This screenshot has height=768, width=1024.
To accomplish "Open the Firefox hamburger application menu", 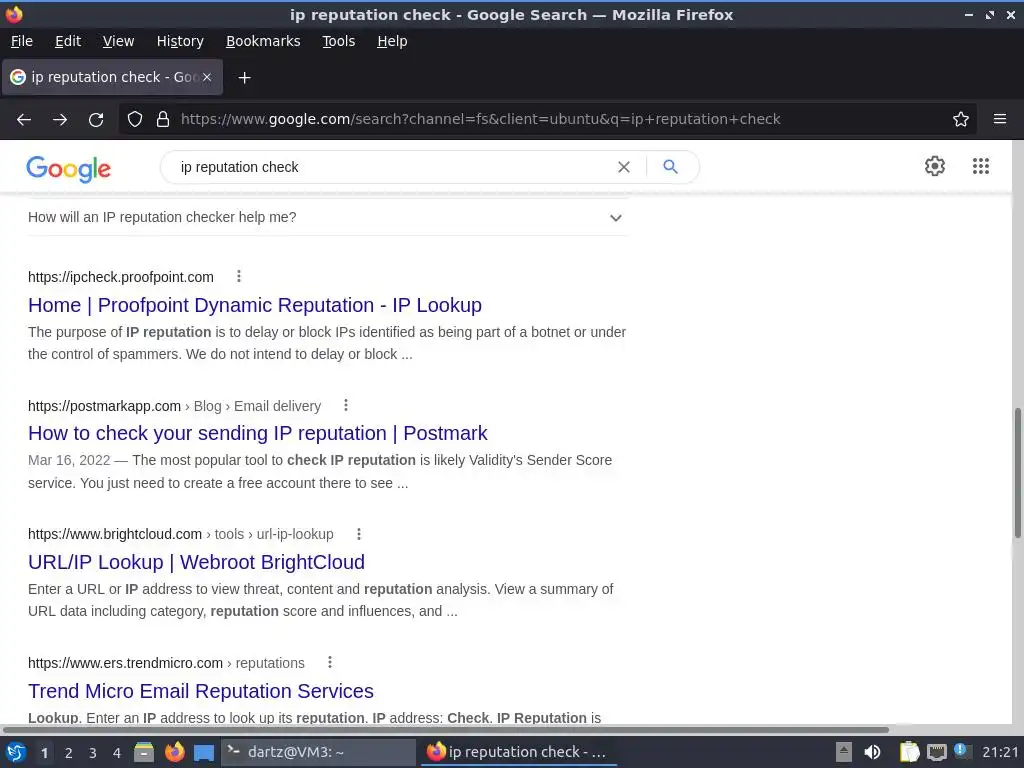I will click(x=1000, y=119).
